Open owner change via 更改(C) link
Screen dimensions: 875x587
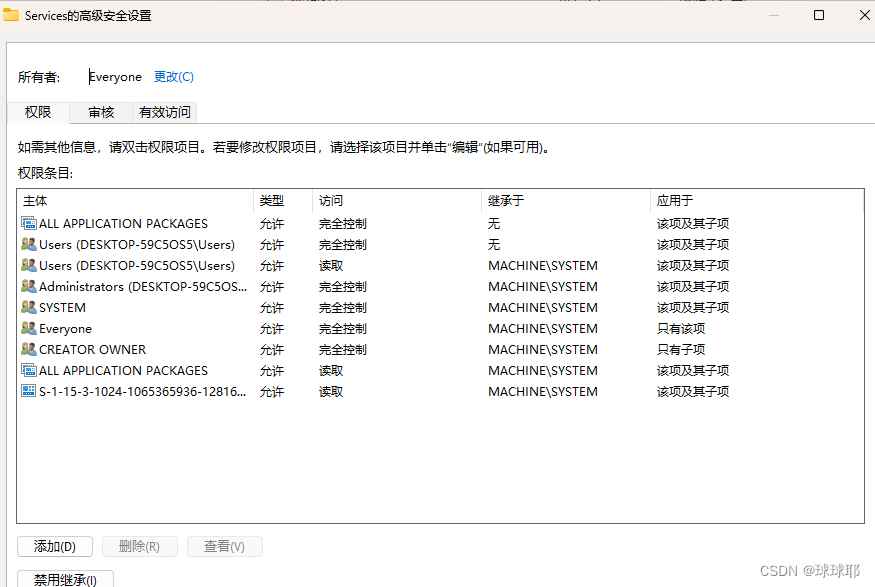tap(173, 76)
